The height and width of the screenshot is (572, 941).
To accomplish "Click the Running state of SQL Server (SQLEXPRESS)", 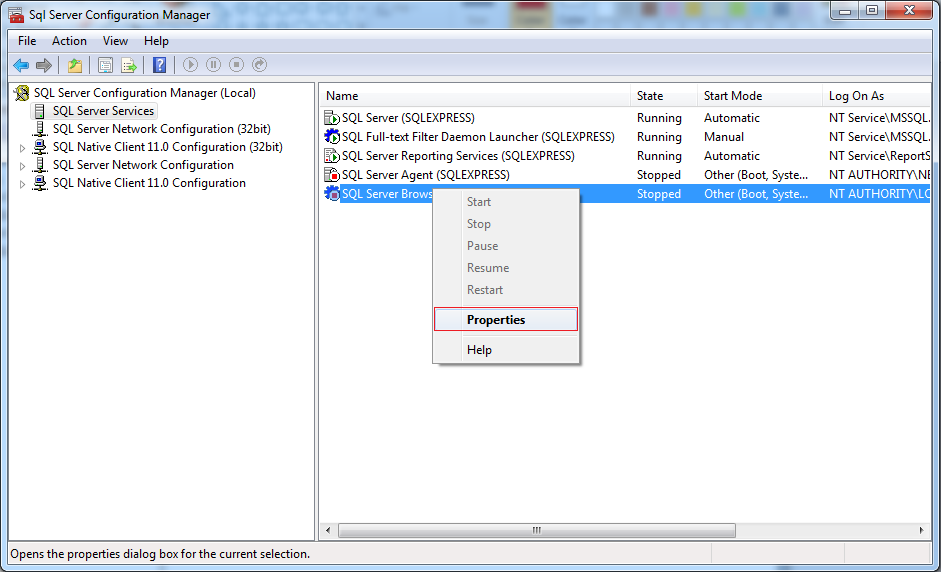I will 659,118.
